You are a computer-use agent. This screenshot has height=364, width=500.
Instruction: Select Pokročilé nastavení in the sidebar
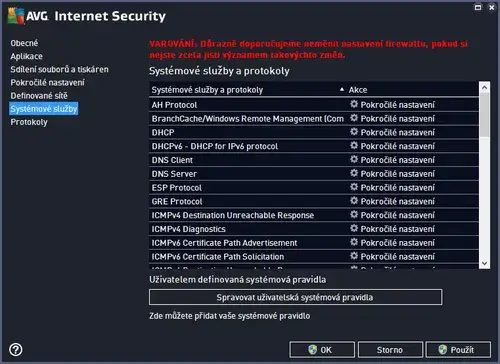(x=47, y=83)
